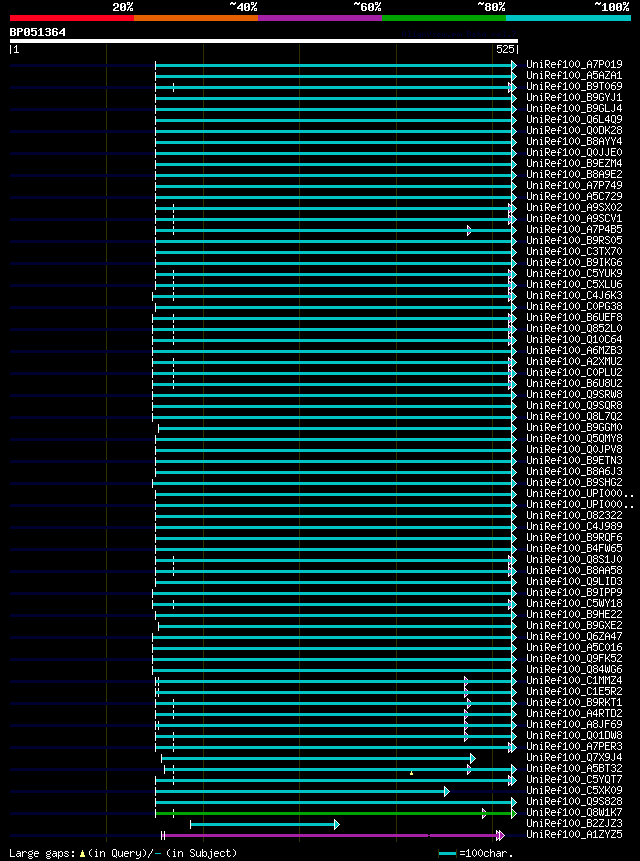
Task: Open hit UniRef100_C1MMZ4
Action: 574,680
